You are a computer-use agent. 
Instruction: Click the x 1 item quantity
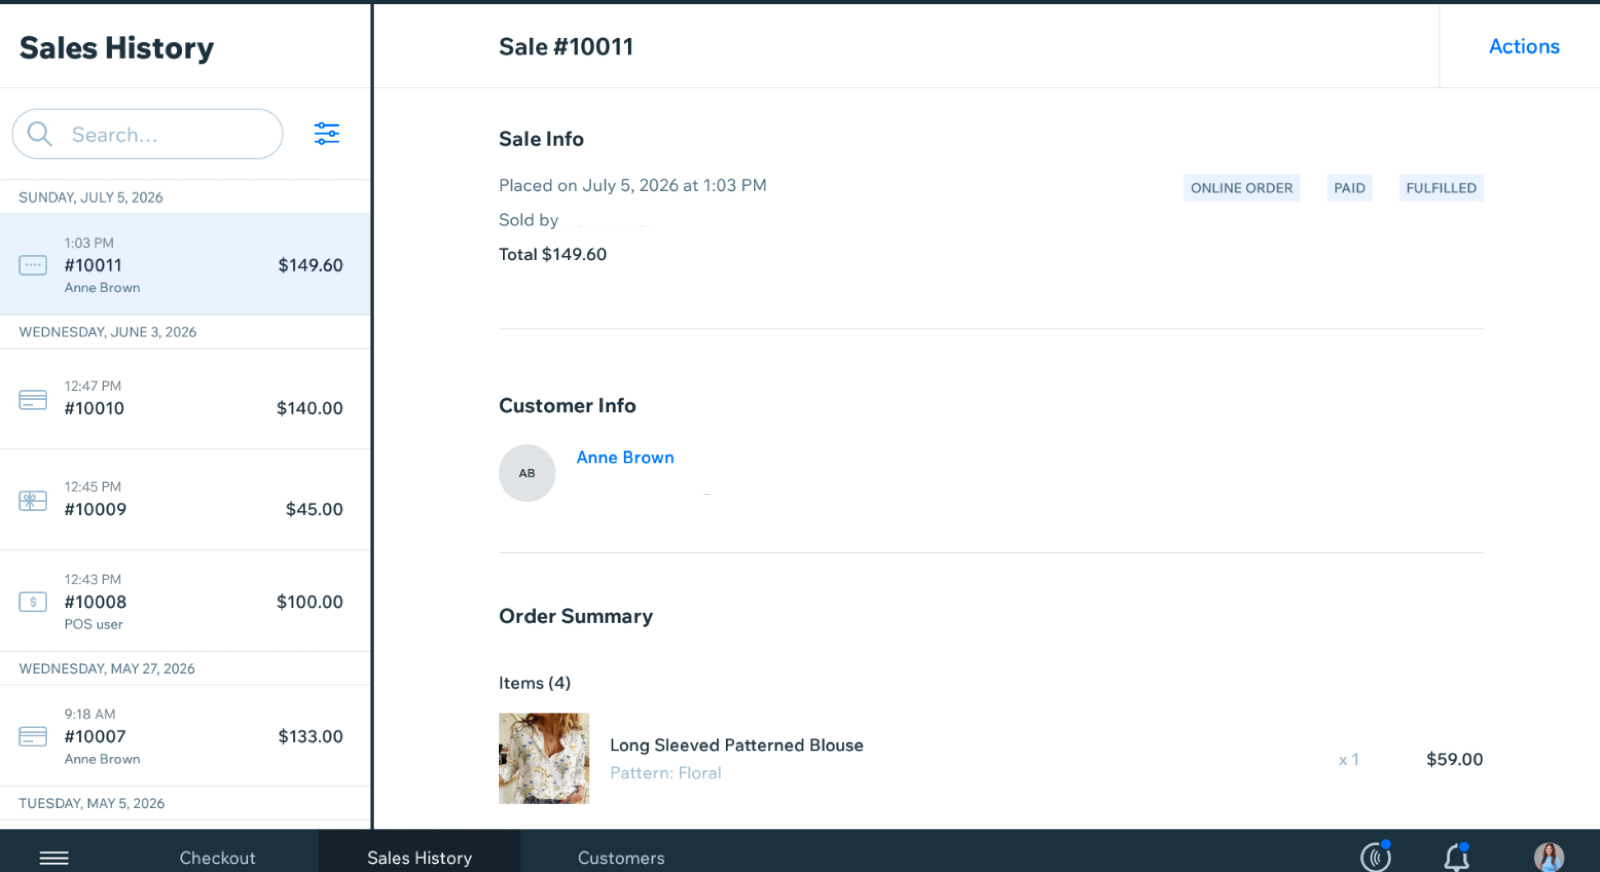tap(1349, 760)
